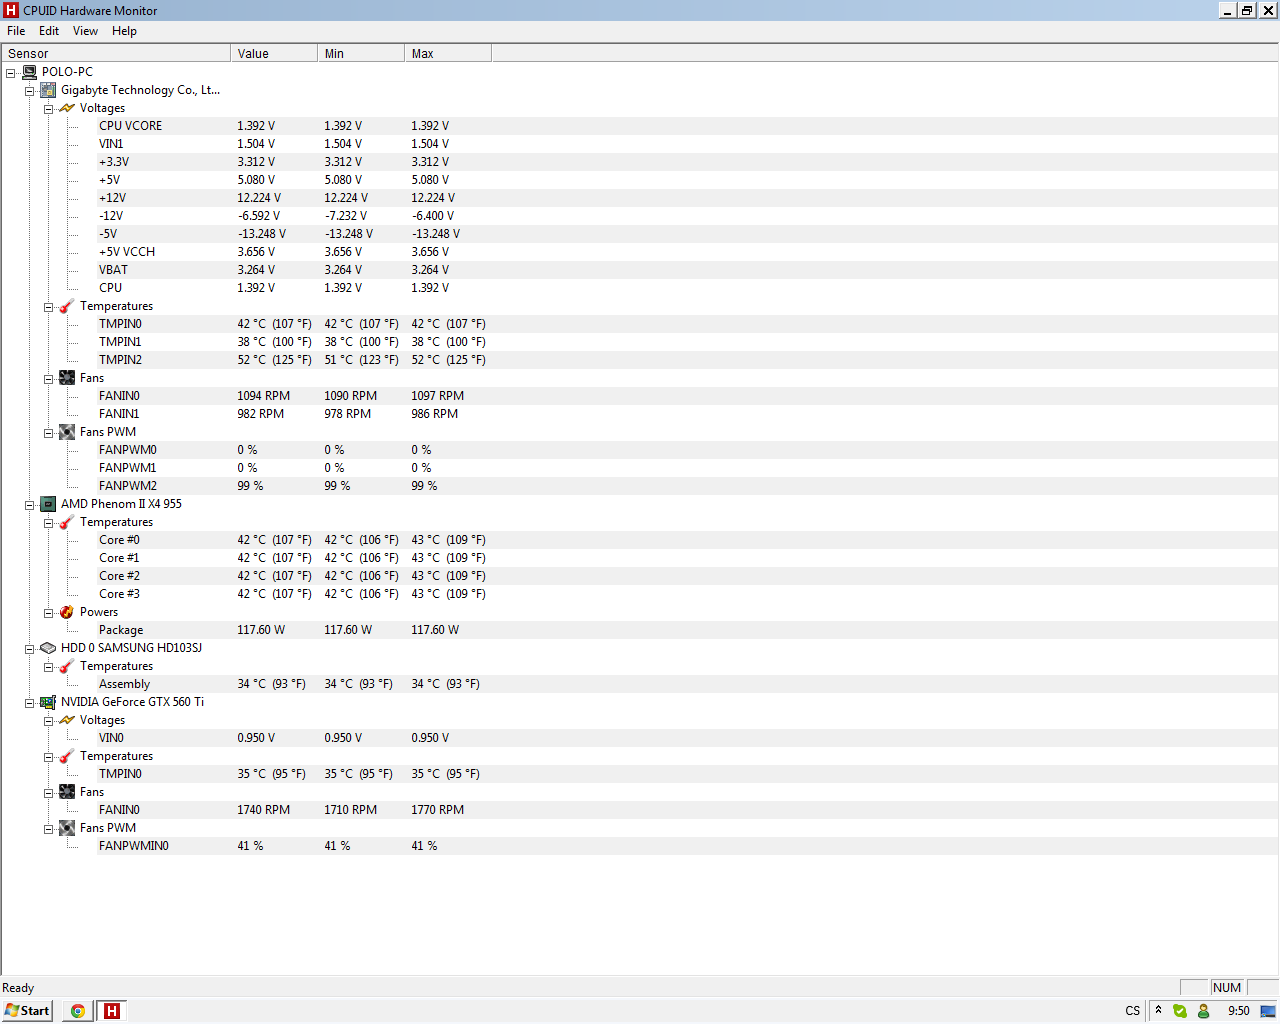This screenshot has height=1024, width=1280.
Task: Click the fan icon for Gigabyte Fans
Action: pyautogui.click(x=67, y=378)
